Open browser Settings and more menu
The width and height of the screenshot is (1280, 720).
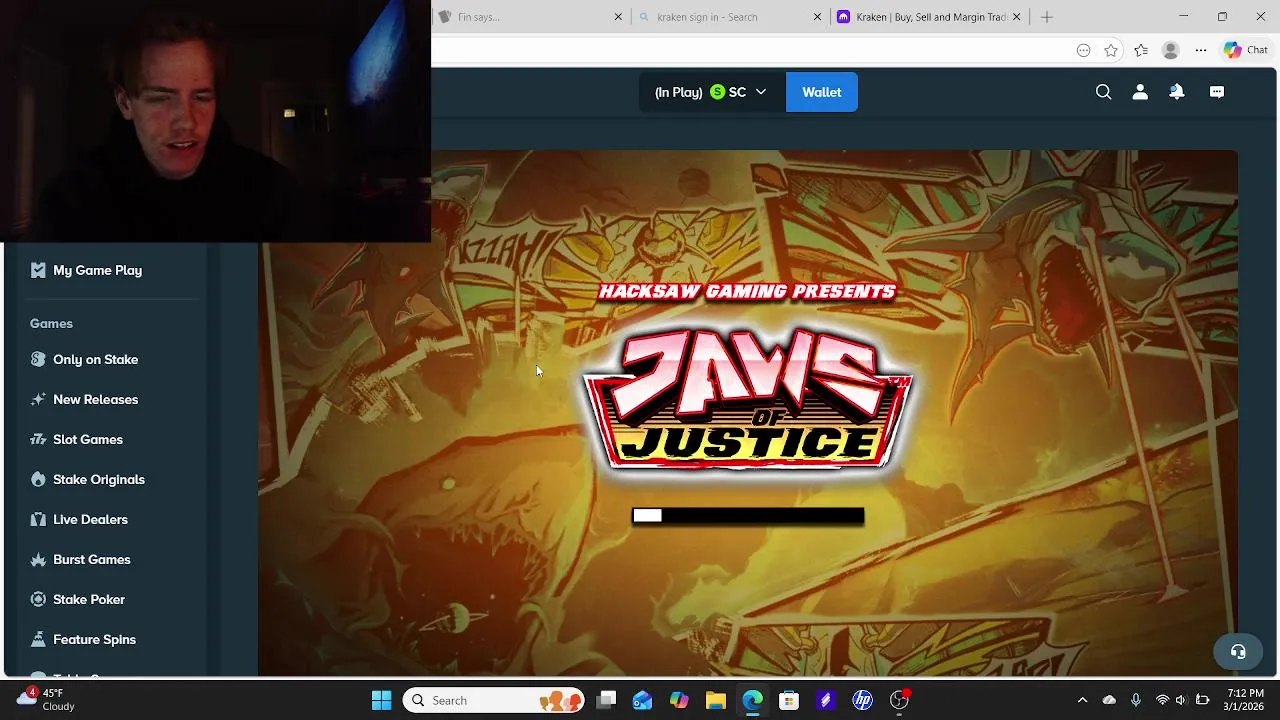1201,50
